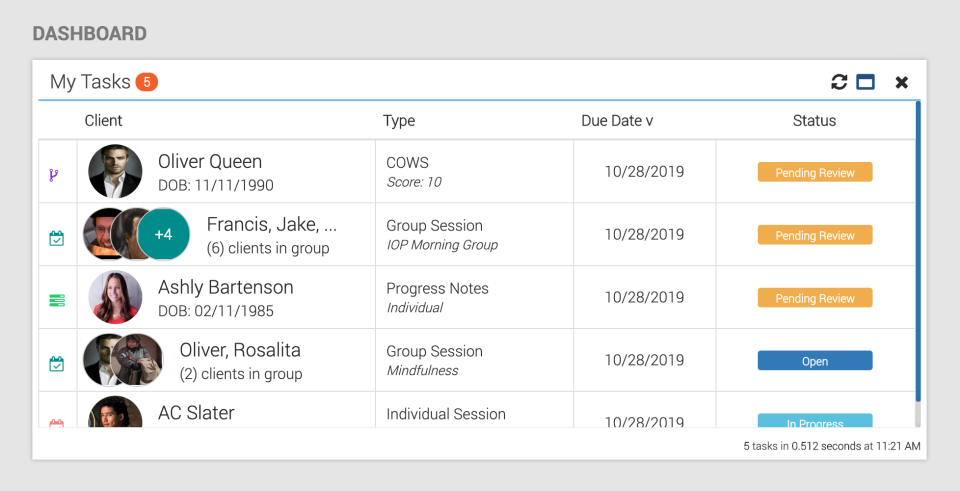Sort tasks by Due Date column

[617, 121]
